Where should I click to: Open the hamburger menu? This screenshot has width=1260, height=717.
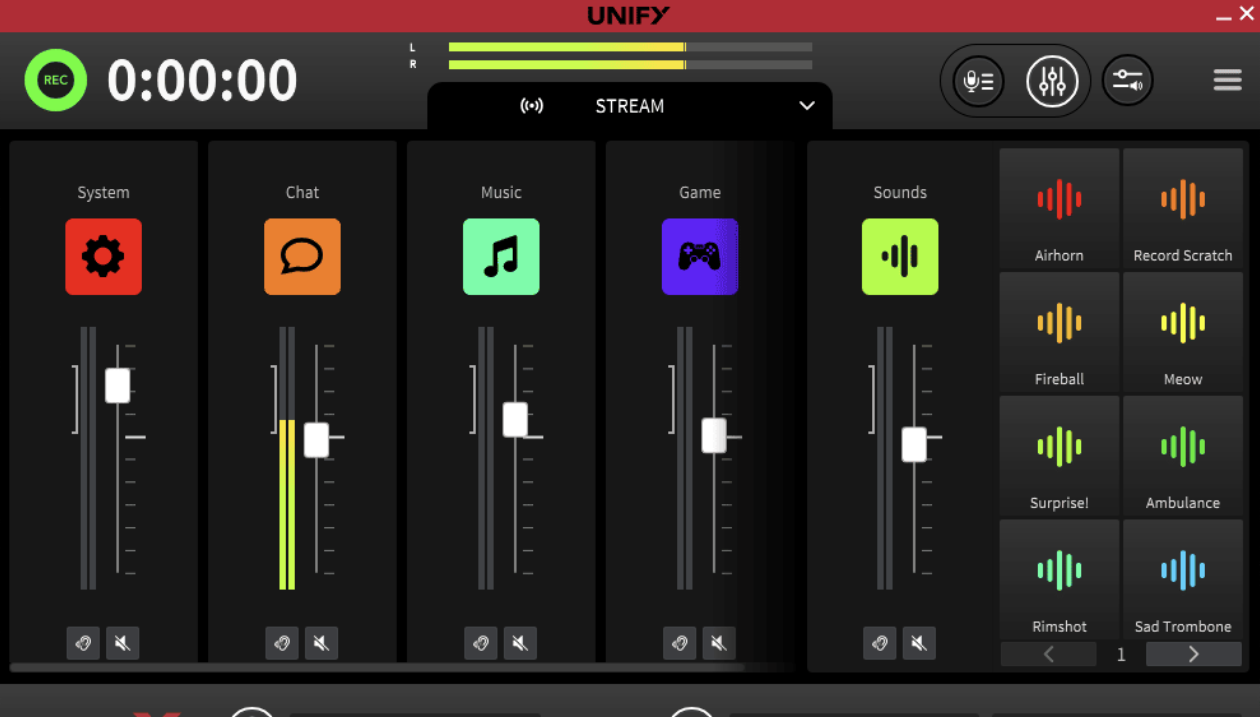tap(1227, 80)
